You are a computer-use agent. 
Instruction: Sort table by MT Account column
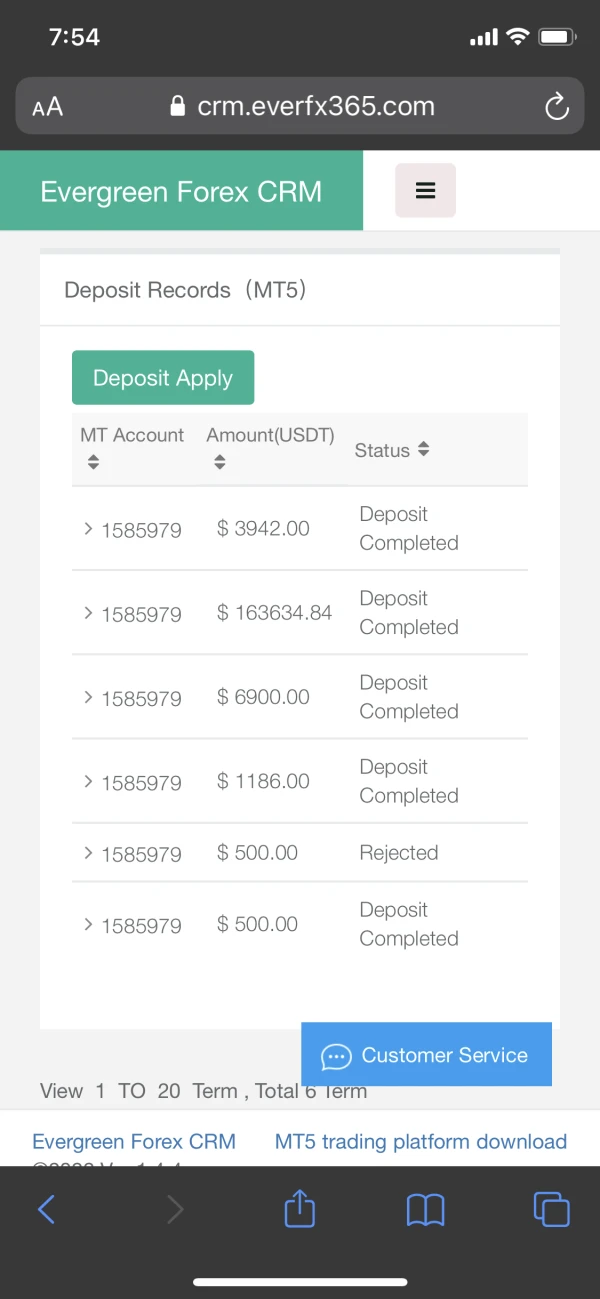point(93,462)
